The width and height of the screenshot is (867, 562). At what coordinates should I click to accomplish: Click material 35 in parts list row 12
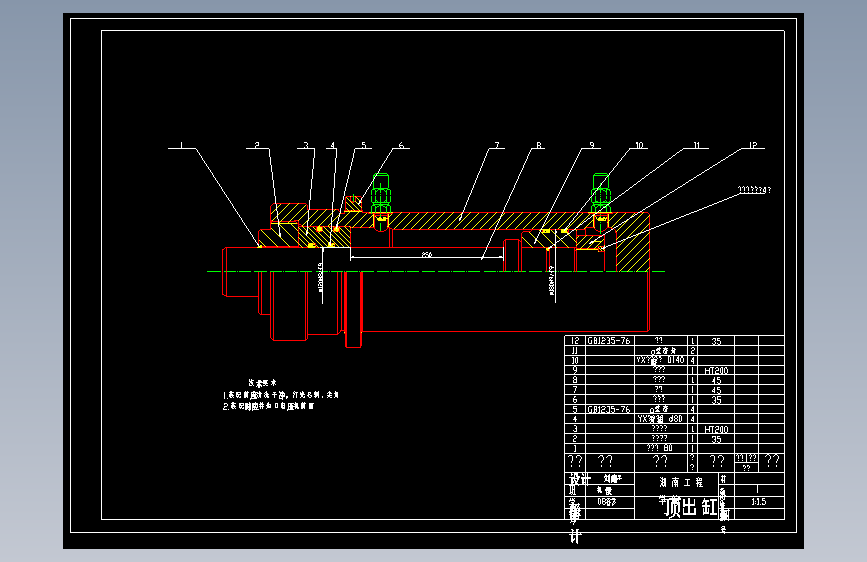(716, 341)
